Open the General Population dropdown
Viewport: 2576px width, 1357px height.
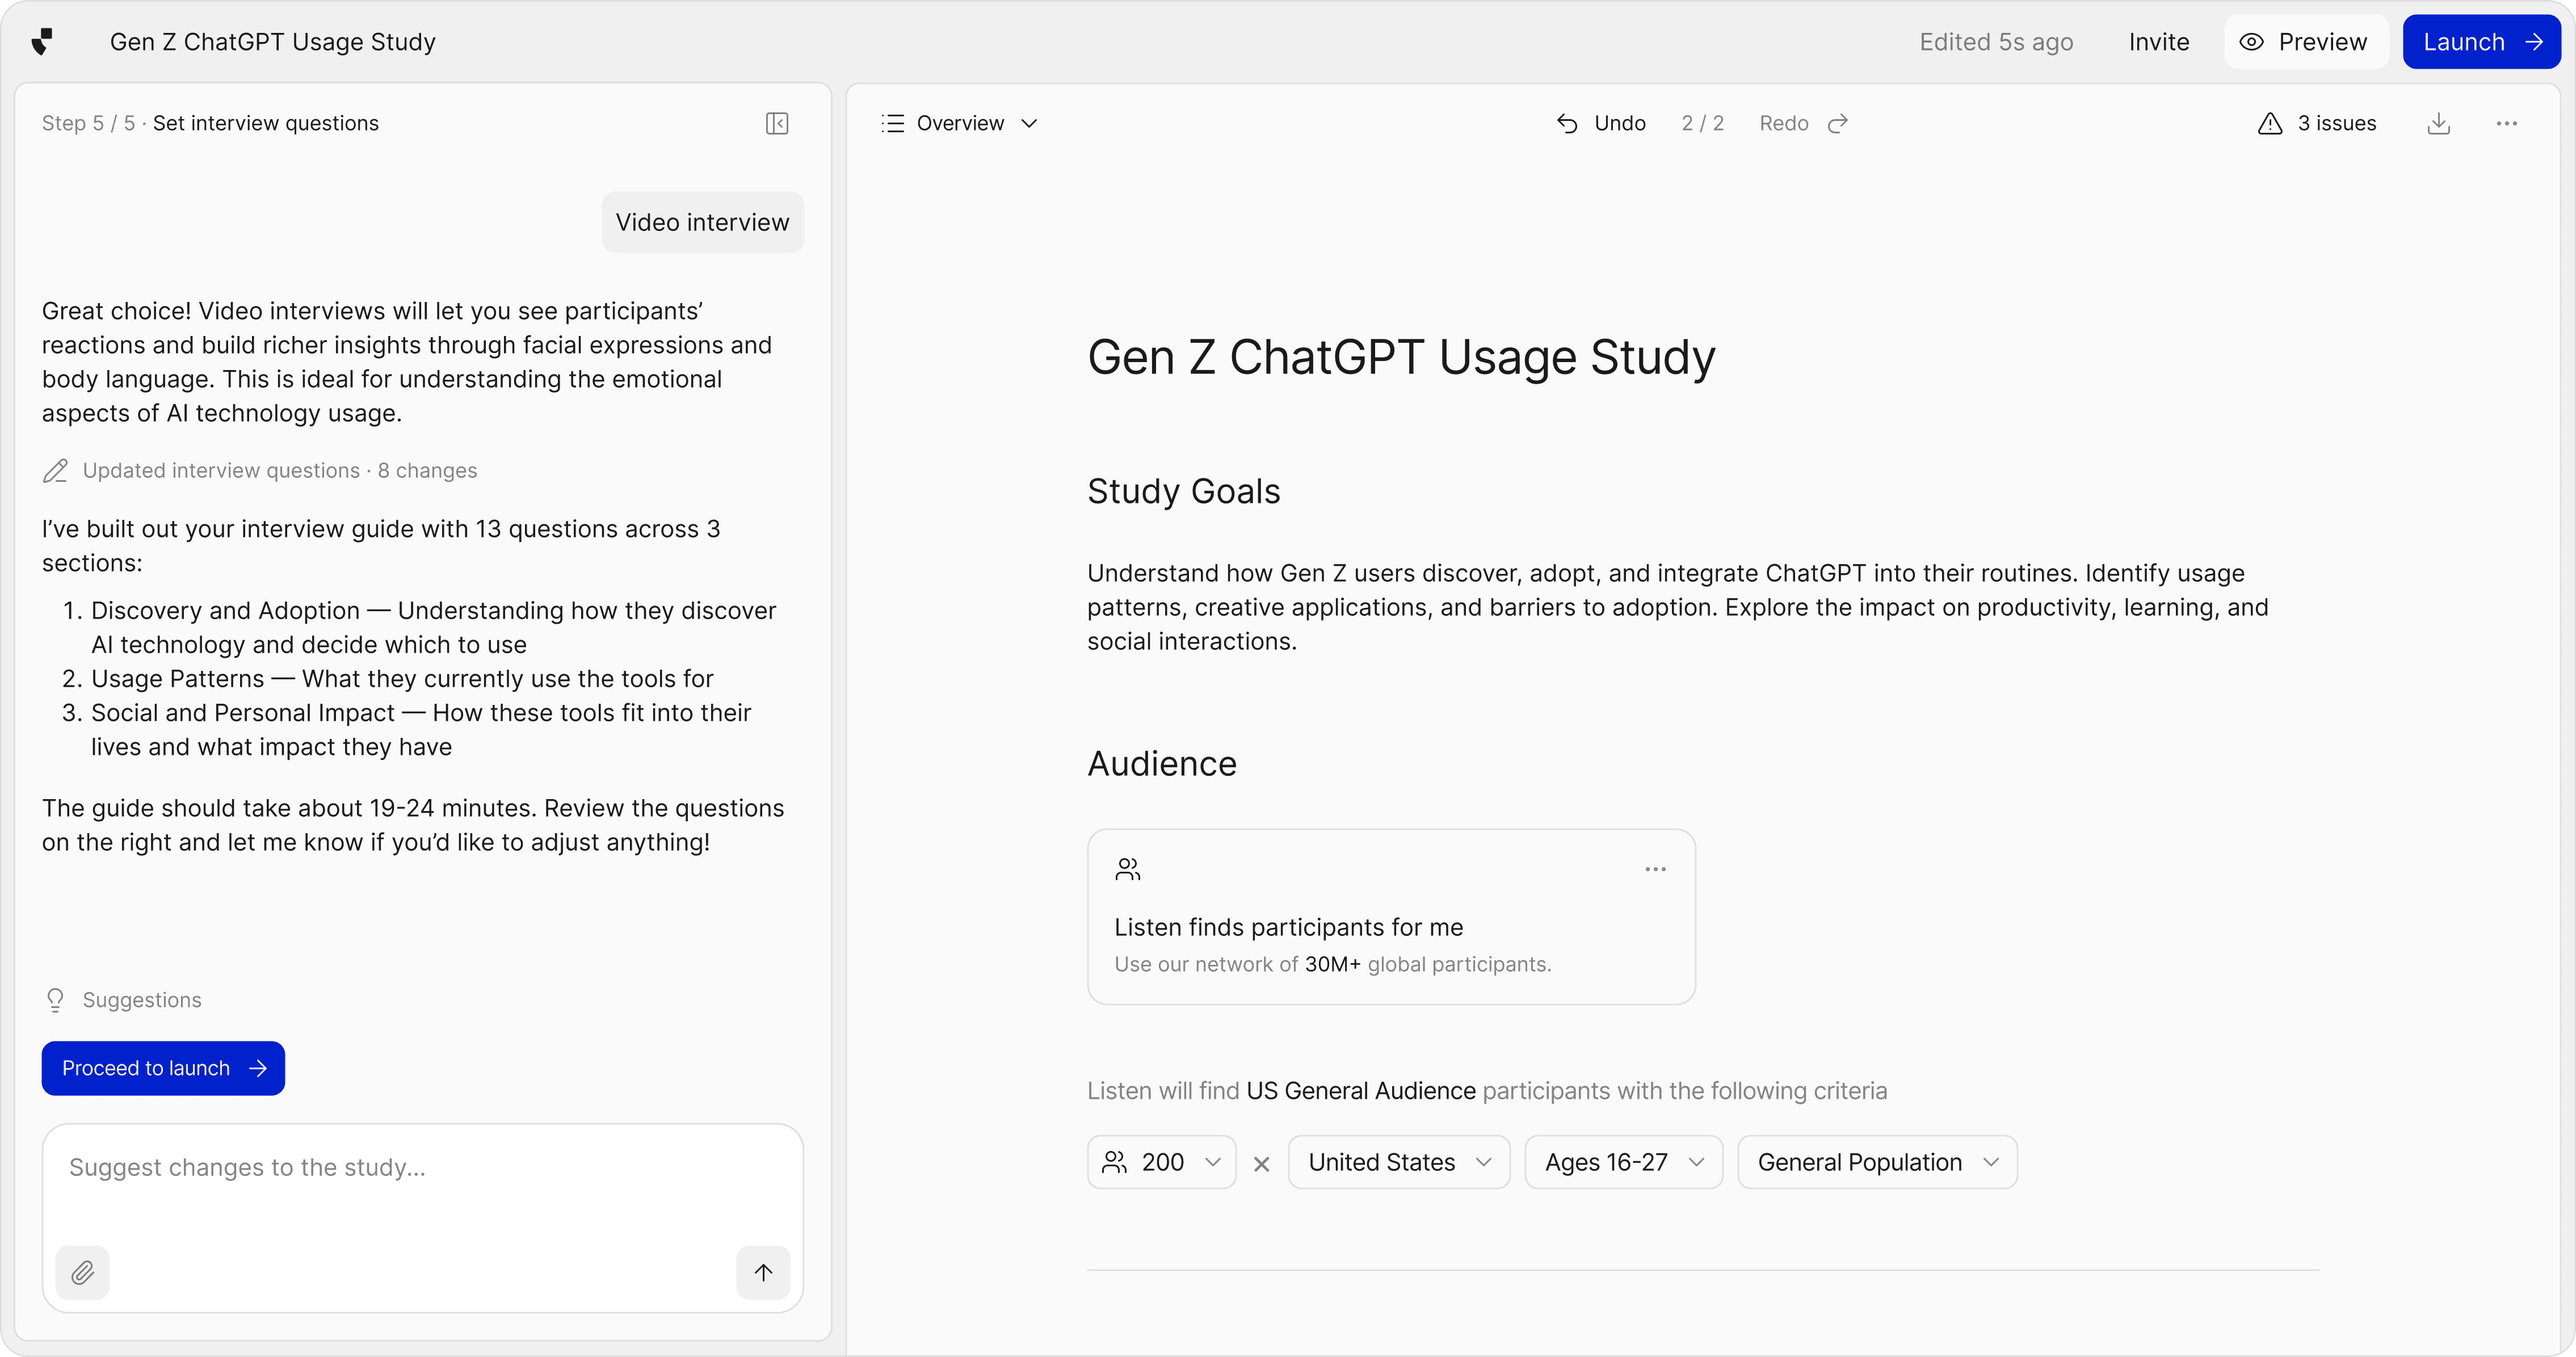pos(1877,1162)
